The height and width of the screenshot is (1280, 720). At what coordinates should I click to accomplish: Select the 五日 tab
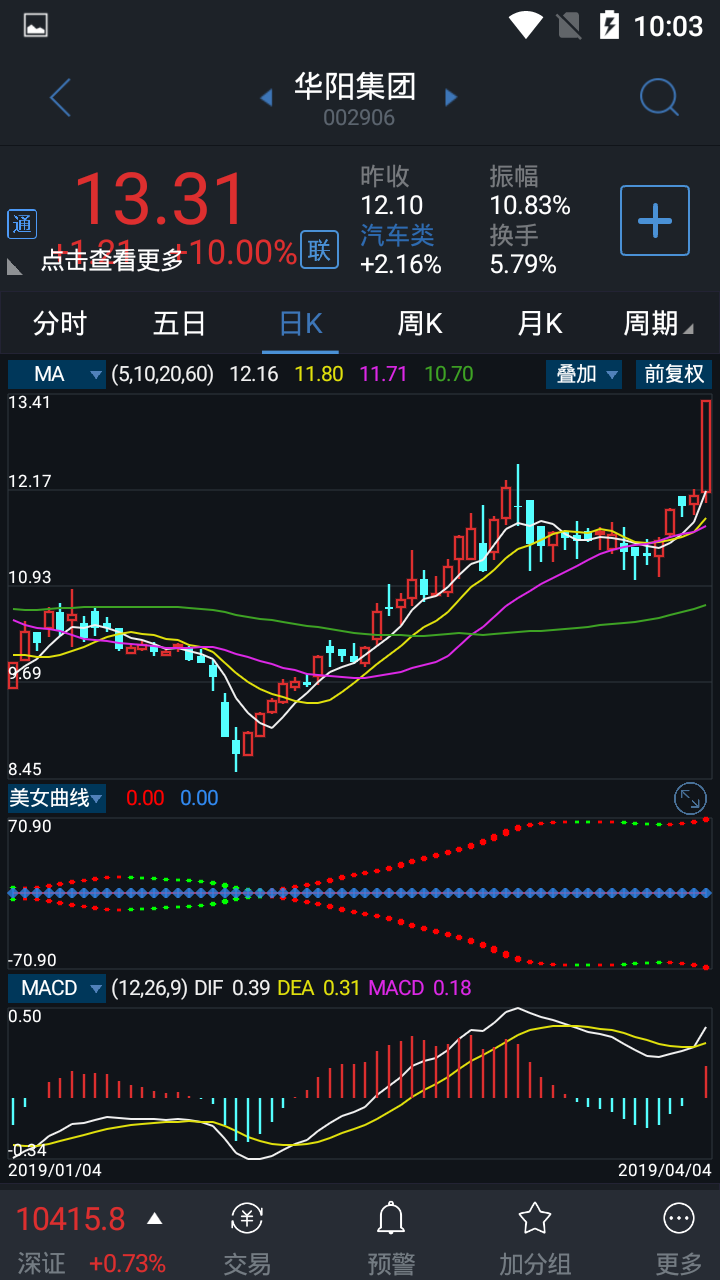(180, 323)
